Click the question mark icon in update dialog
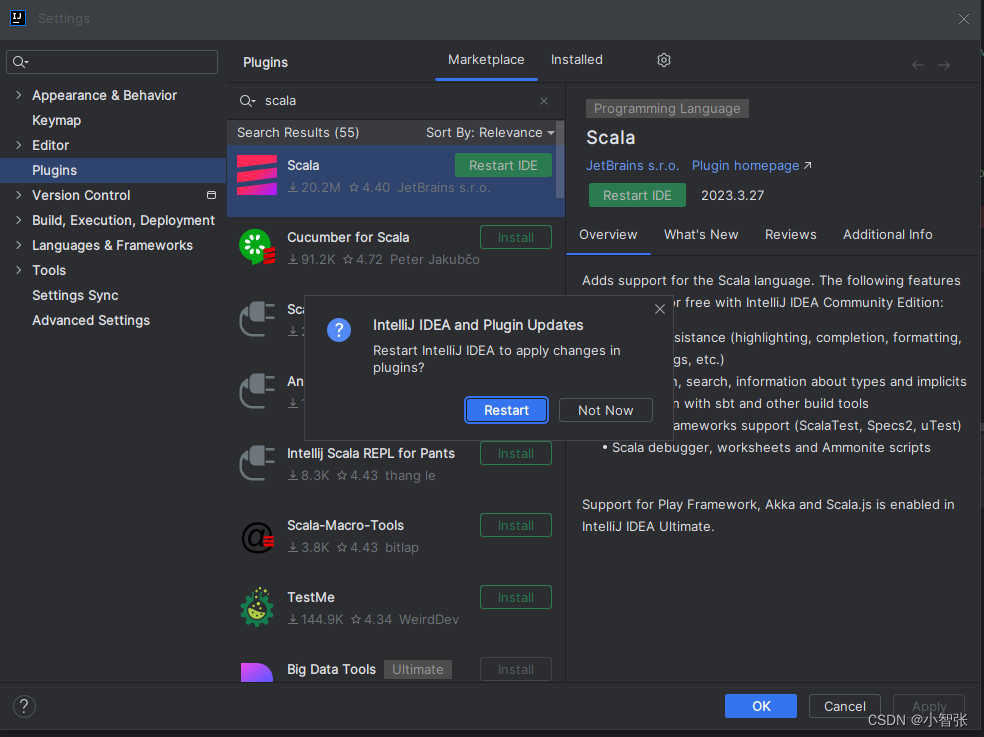984x737 pixels. tap(339, 330)
